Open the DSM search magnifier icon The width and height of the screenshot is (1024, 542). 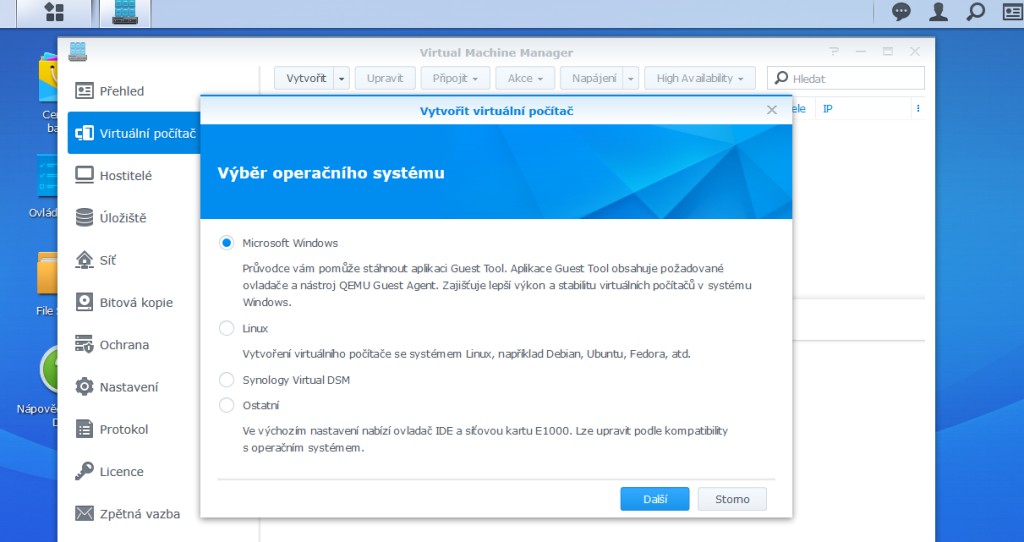976,12
